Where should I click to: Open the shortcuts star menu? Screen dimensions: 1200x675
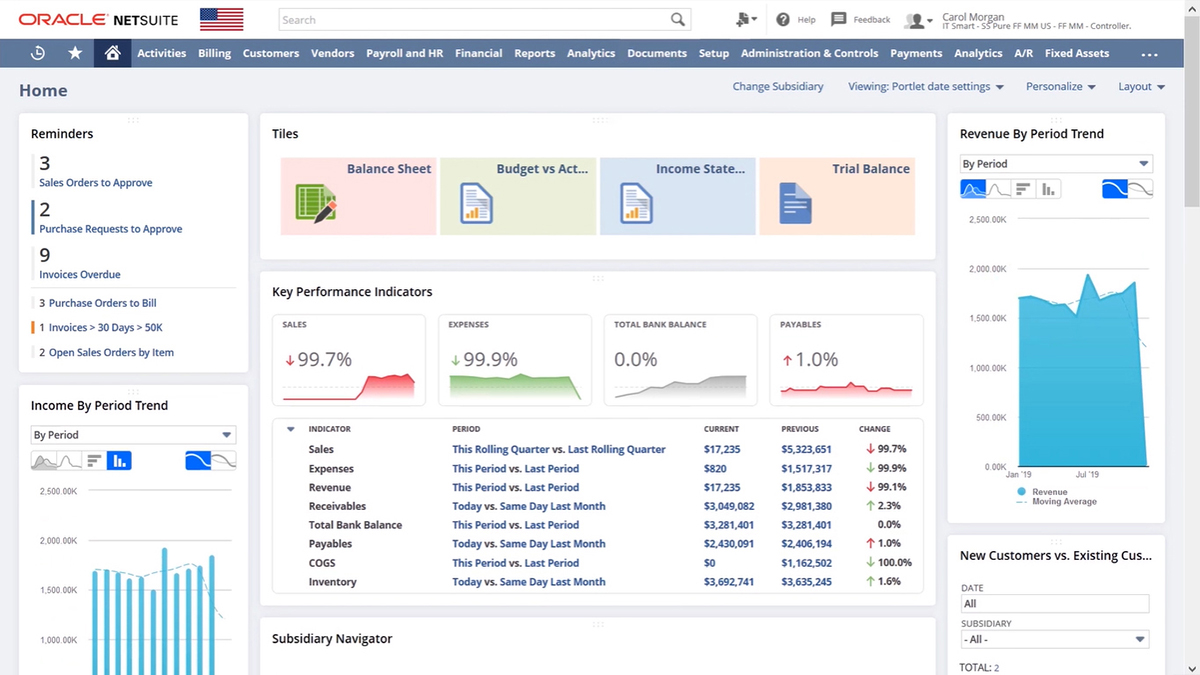(x=75, y=52)
